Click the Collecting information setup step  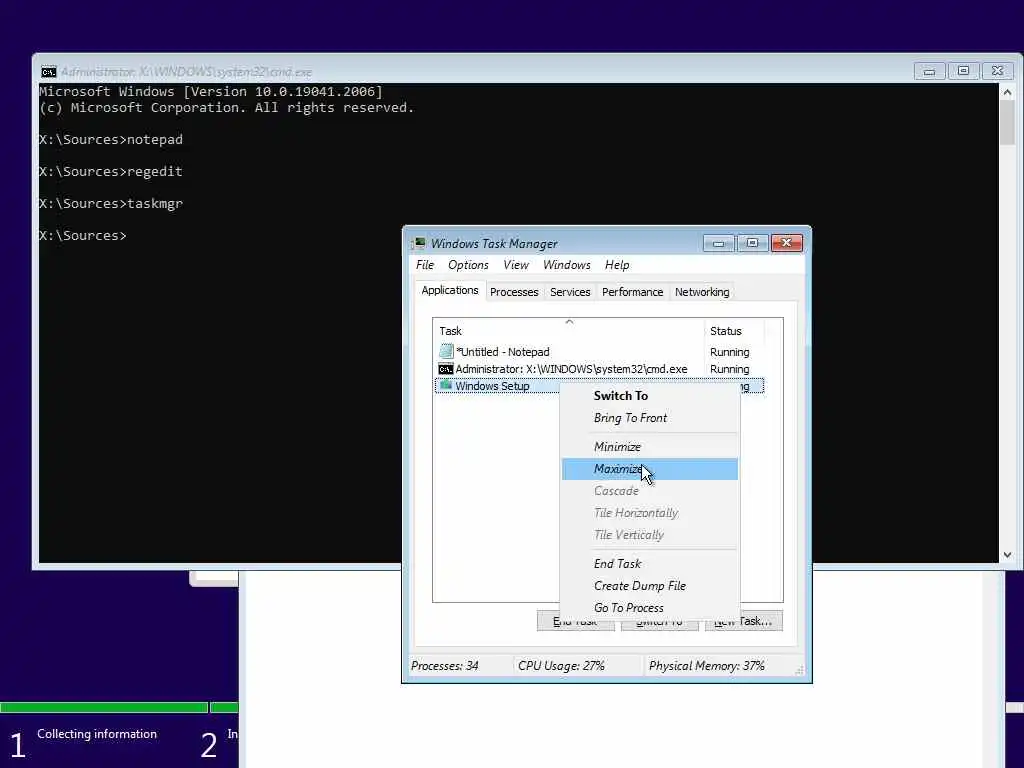[97, 734]
